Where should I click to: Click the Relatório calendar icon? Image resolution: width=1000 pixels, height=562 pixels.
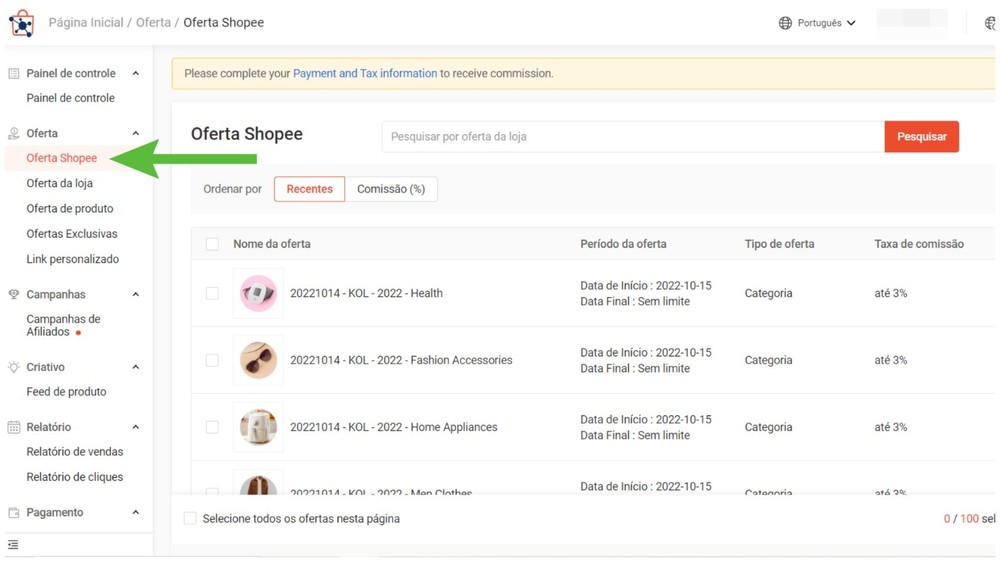[13, 427]
